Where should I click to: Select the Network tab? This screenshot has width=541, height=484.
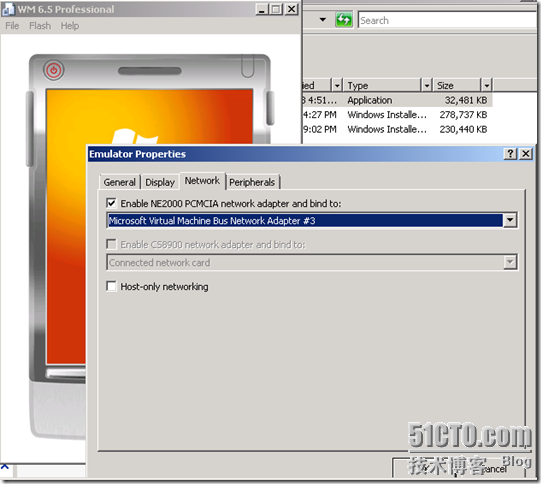tap(202, 180)
